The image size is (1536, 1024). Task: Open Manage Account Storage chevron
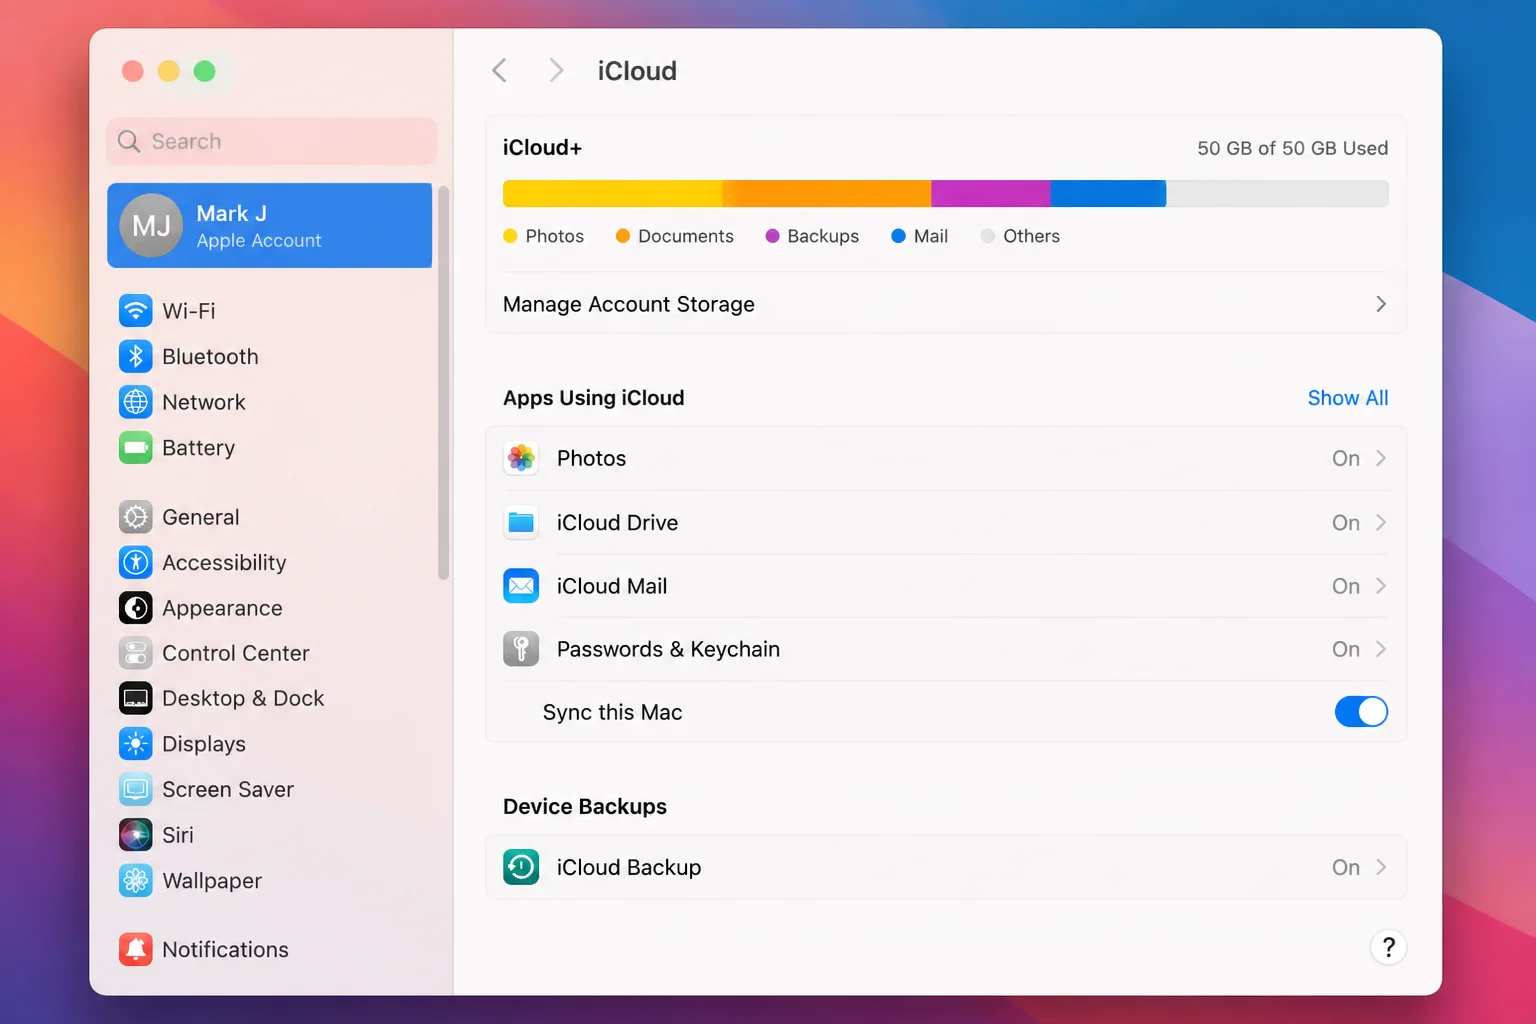tap(1381, 304)
